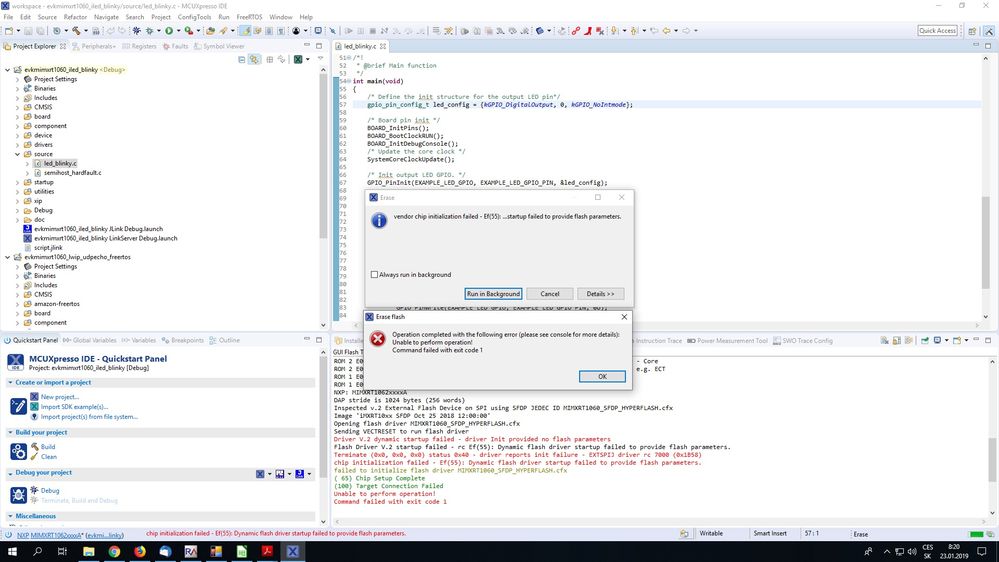Viewport: 999px width, 562px height.
Task: Select evkmimxrt1060_iled_blinky JLink Debug.launch file
Action: [98, 229]
